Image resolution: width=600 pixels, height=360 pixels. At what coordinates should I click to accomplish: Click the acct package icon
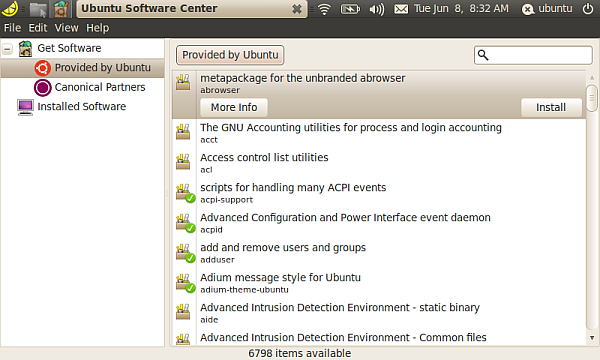(x=183, y=131)
